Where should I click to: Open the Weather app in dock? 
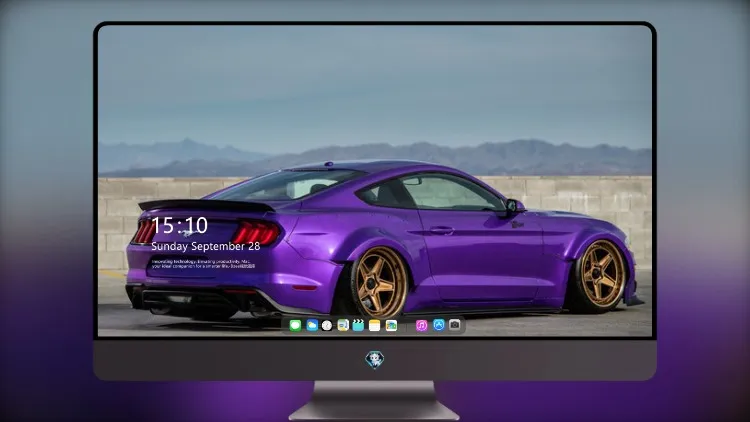click(x=312, y=325)
